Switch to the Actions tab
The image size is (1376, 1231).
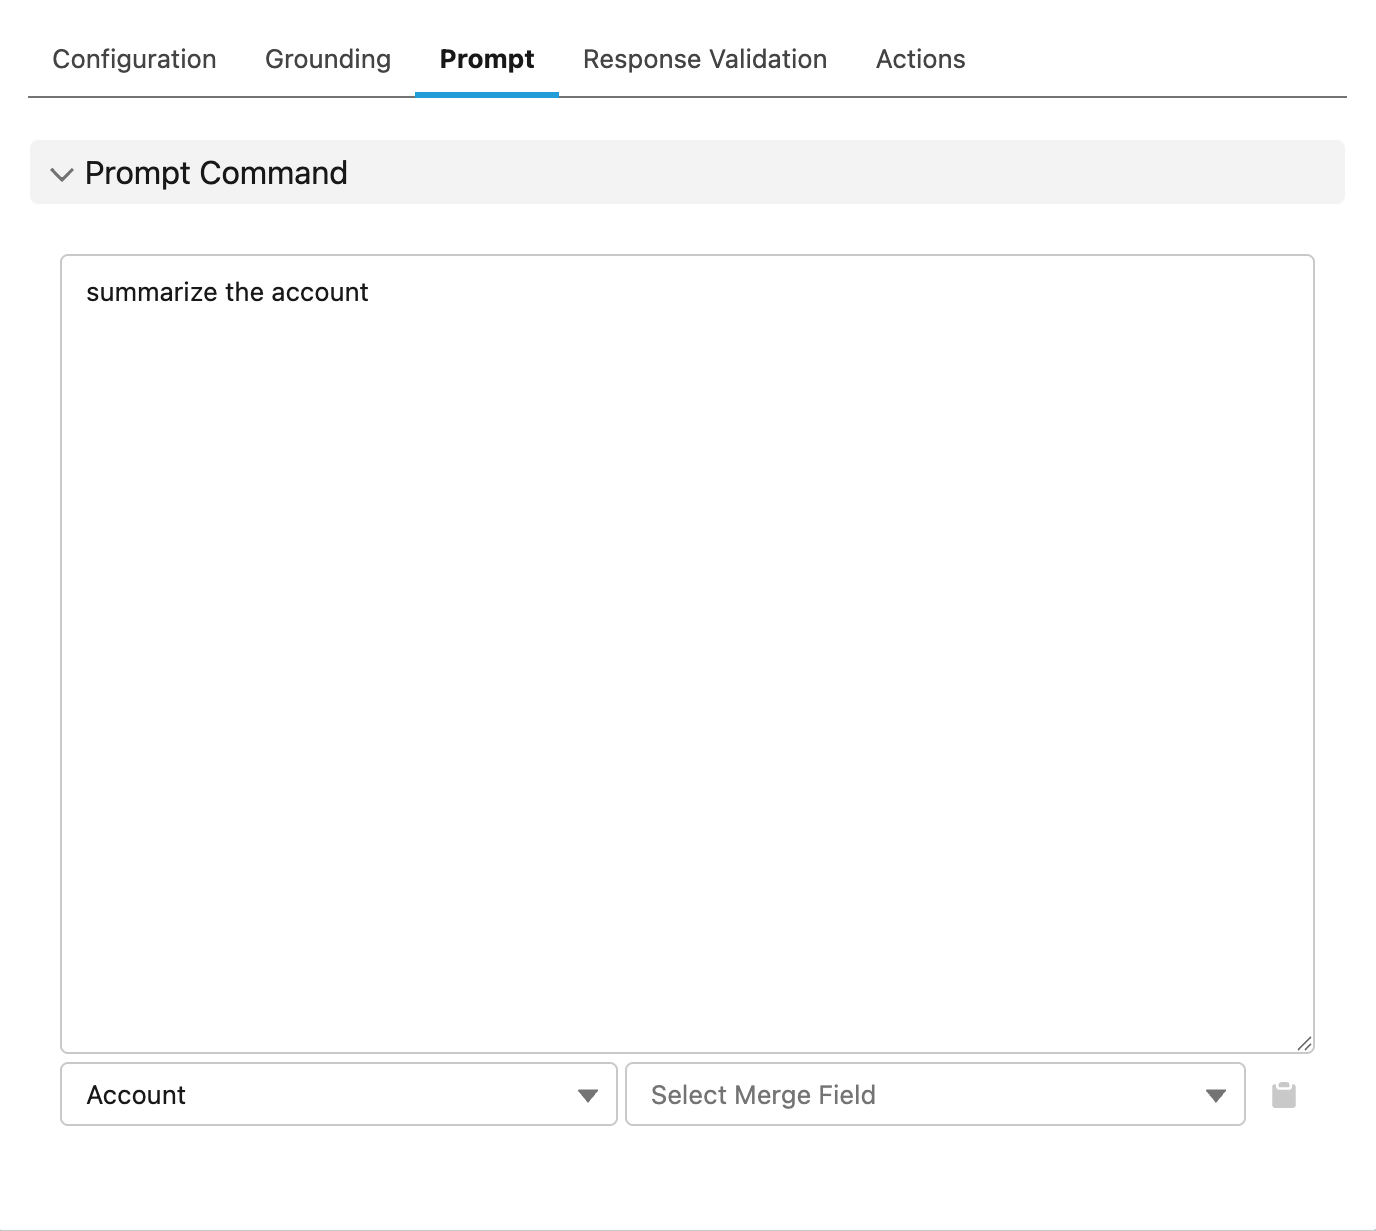(x=920, y=59)
